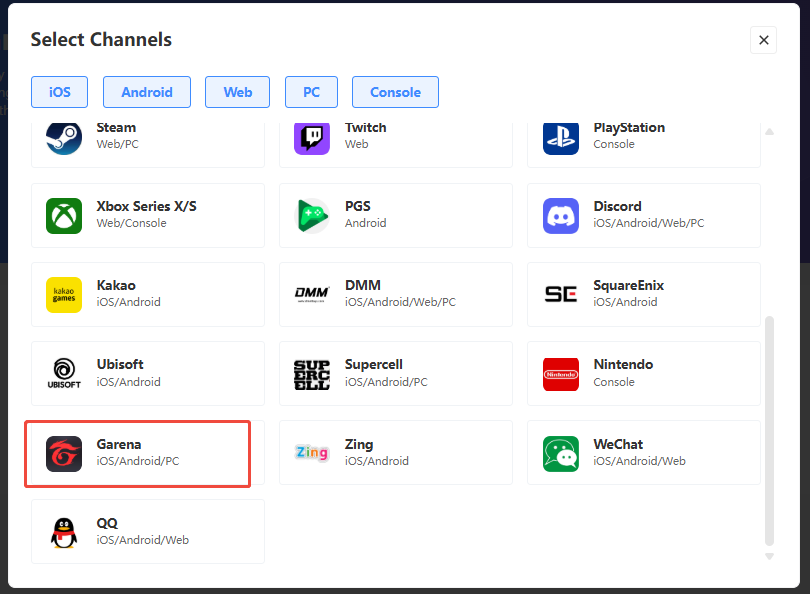The height and width of the screenshot is (594, 810).
Task: Click iOS/Android text under Zing
Action: tap(377, 461)
